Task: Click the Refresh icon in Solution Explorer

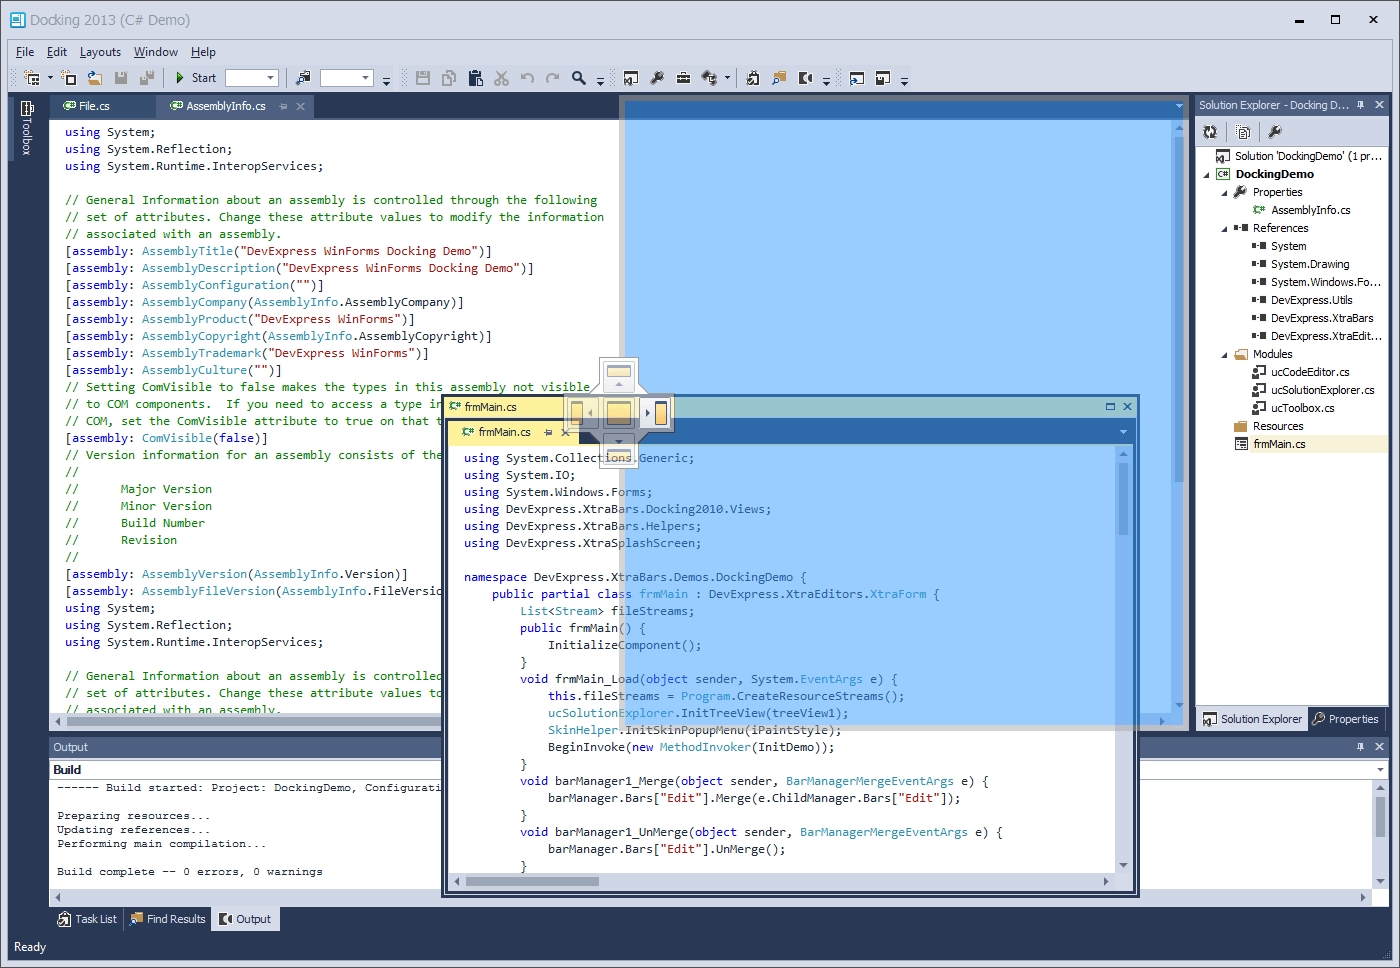Action: pyautogui.click(x=1210, y=132)
